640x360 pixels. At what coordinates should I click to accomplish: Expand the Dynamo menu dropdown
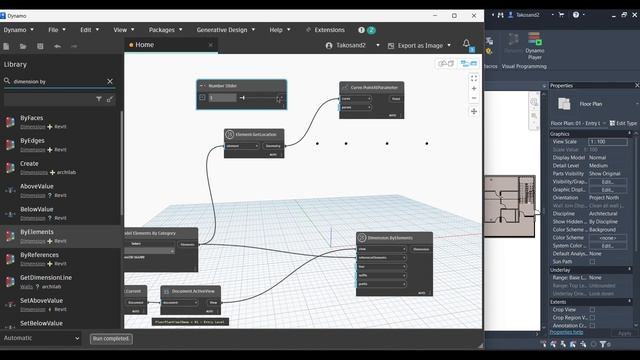(19, 30)
